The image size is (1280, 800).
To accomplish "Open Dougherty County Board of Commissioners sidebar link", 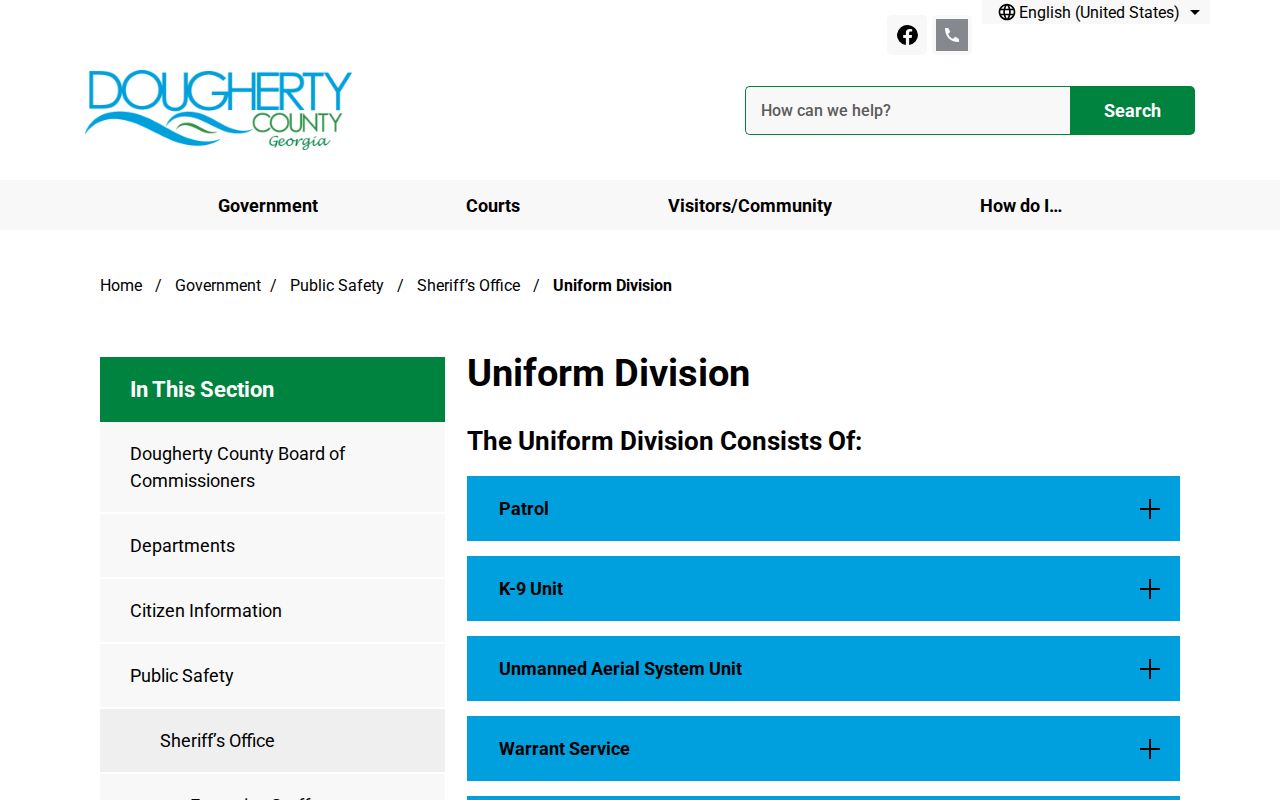I will (272, 467).
